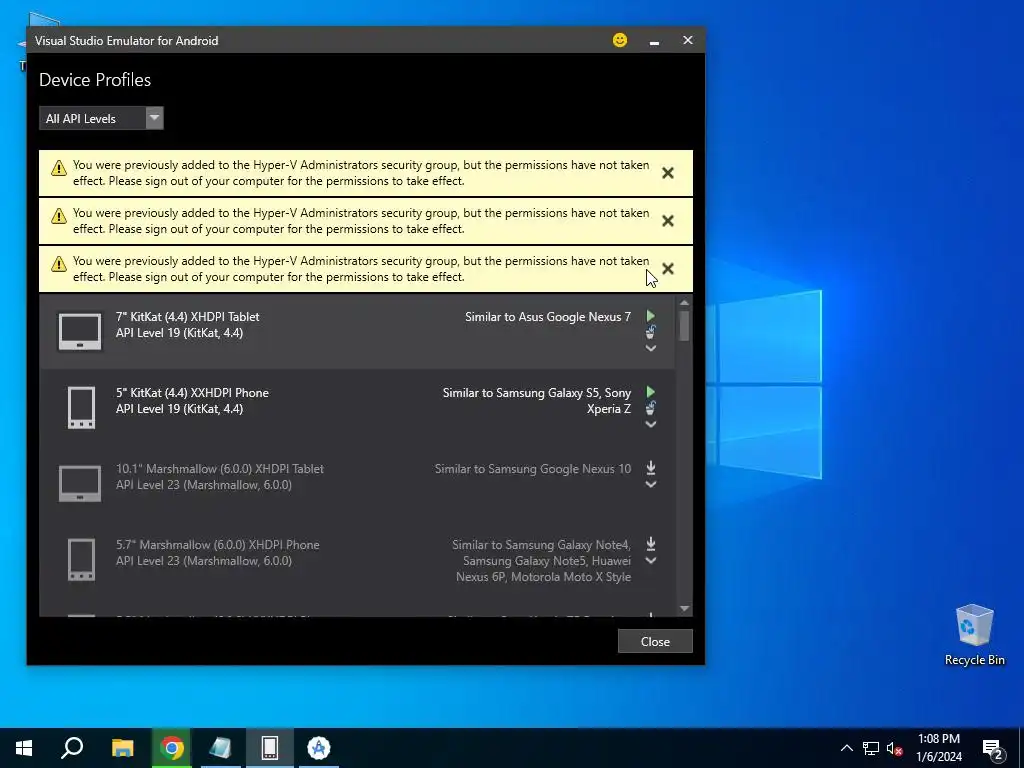Image resolution: width=1024 pixels, height=768 pixels.
Task: Dismiss the first Hyper-V warning banner
Action: point(667,173)
